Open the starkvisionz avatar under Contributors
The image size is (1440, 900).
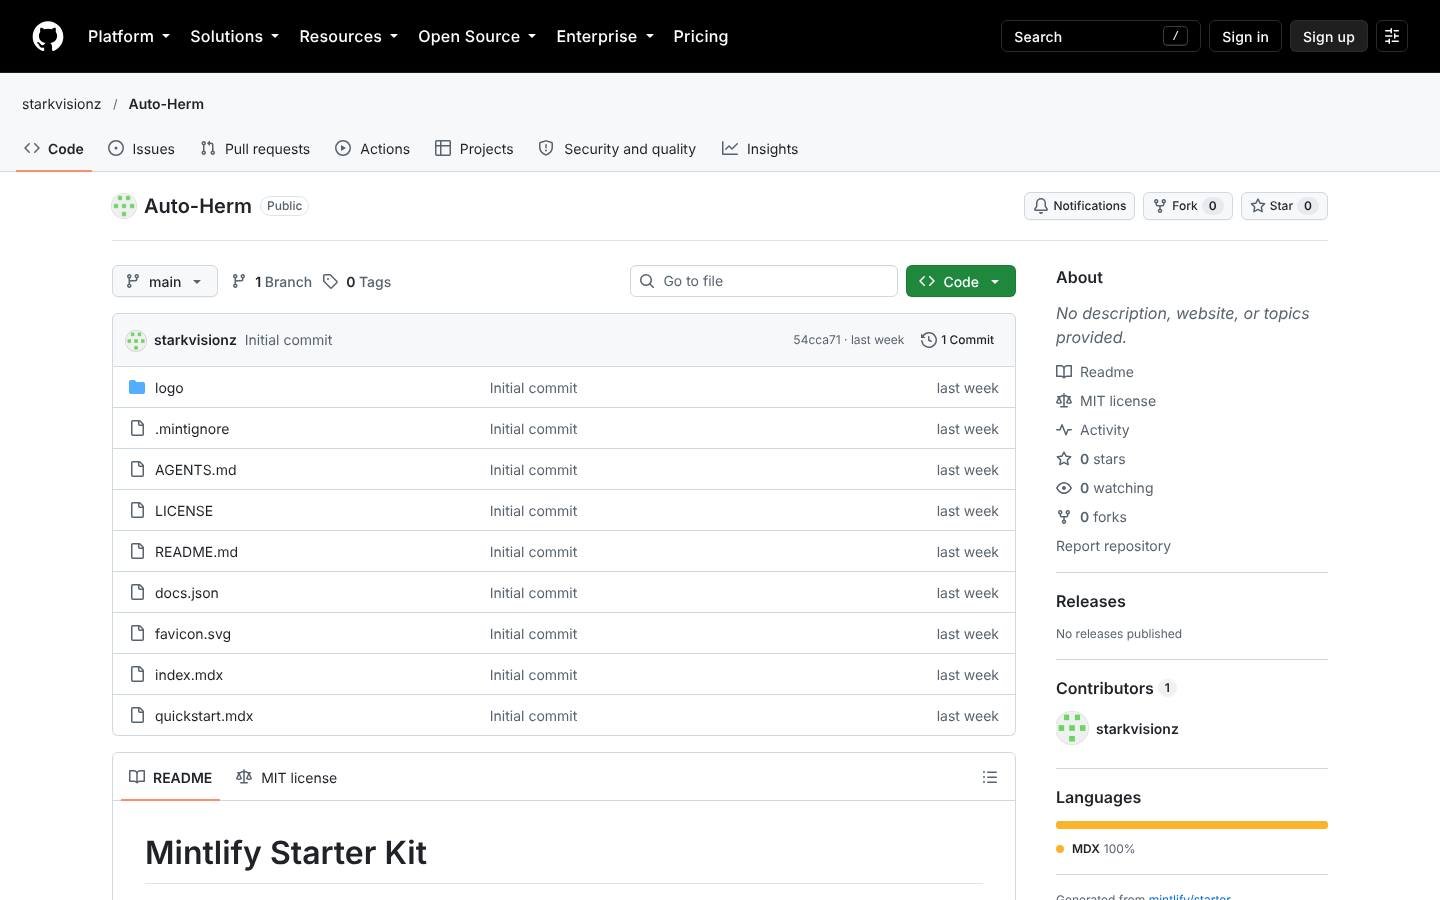tap(1072, 728)
